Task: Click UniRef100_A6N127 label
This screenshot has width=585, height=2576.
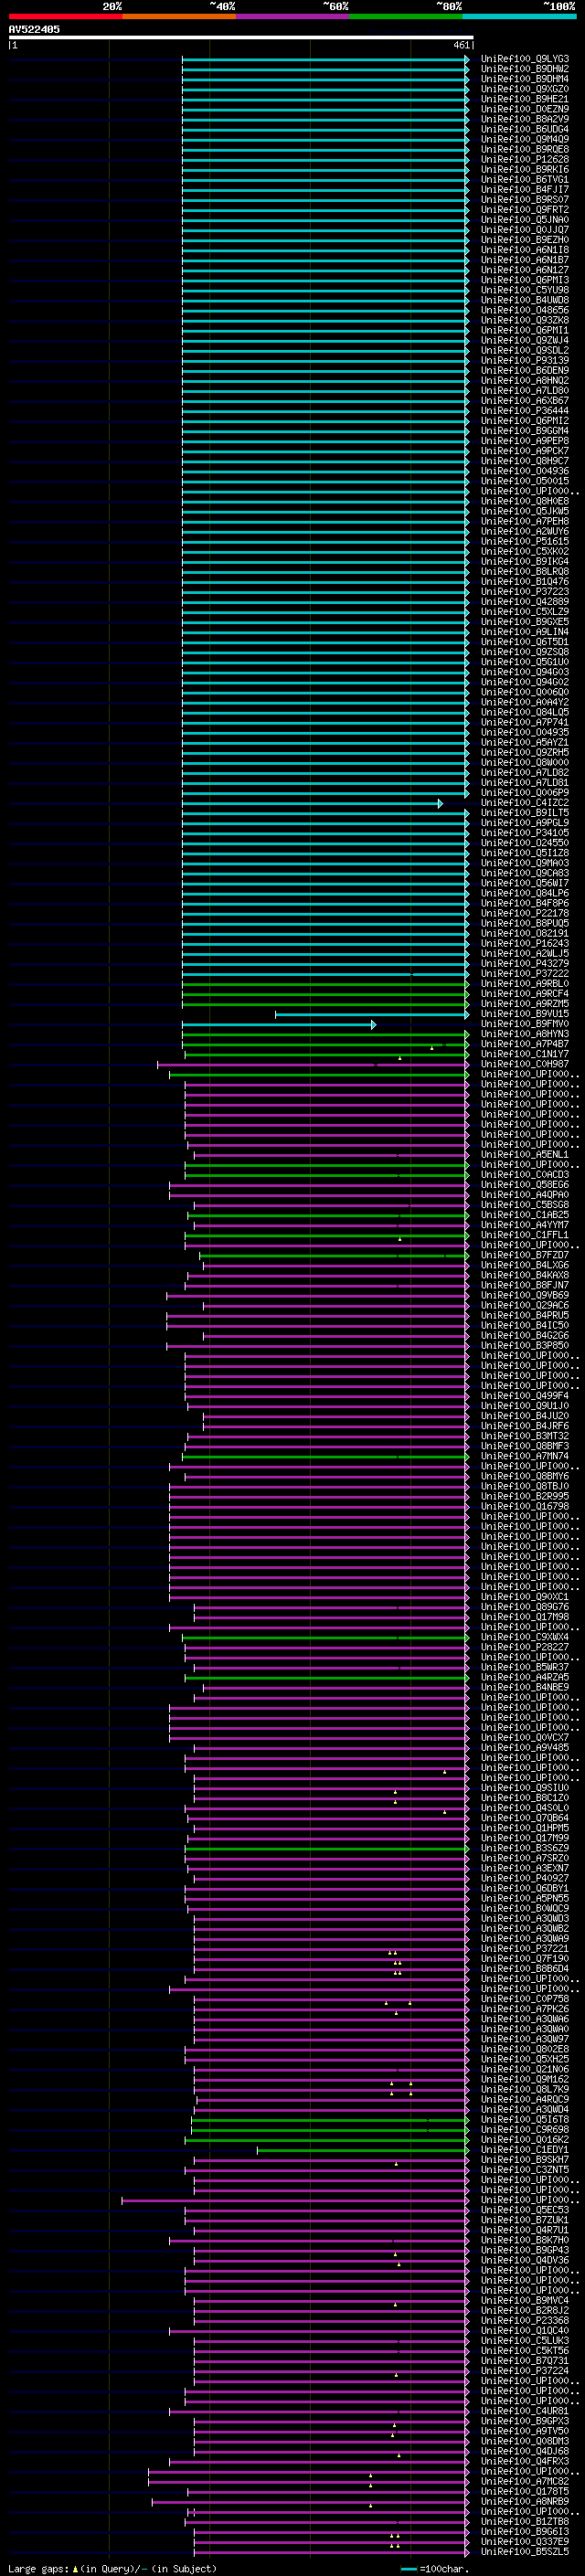Action: pyautogui.click(x=525, y=270)
